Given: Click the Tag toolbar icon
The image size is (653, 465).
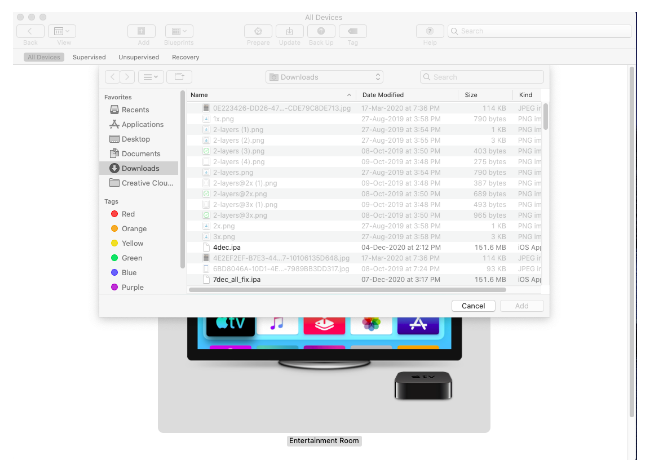Looking at the screenshot, I should [x=353, y=31].
